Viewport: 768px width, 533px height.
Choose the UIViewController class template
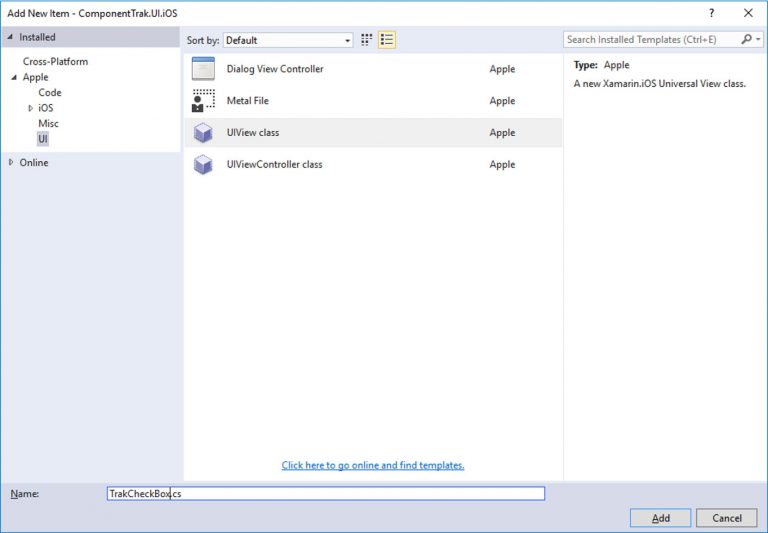[373, 164]
